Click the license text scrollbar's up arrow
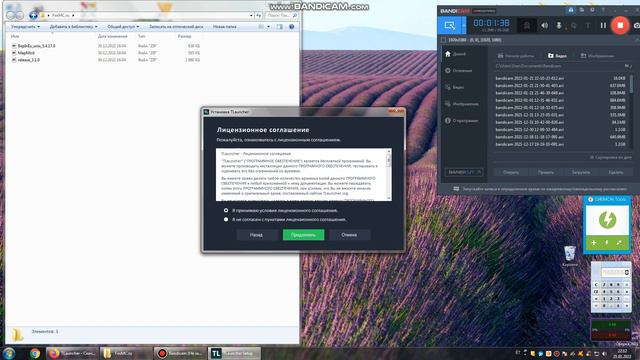Image resolution: width=640 pixels, height=360 pixels. pyautogui.click(x=389, y=151)
